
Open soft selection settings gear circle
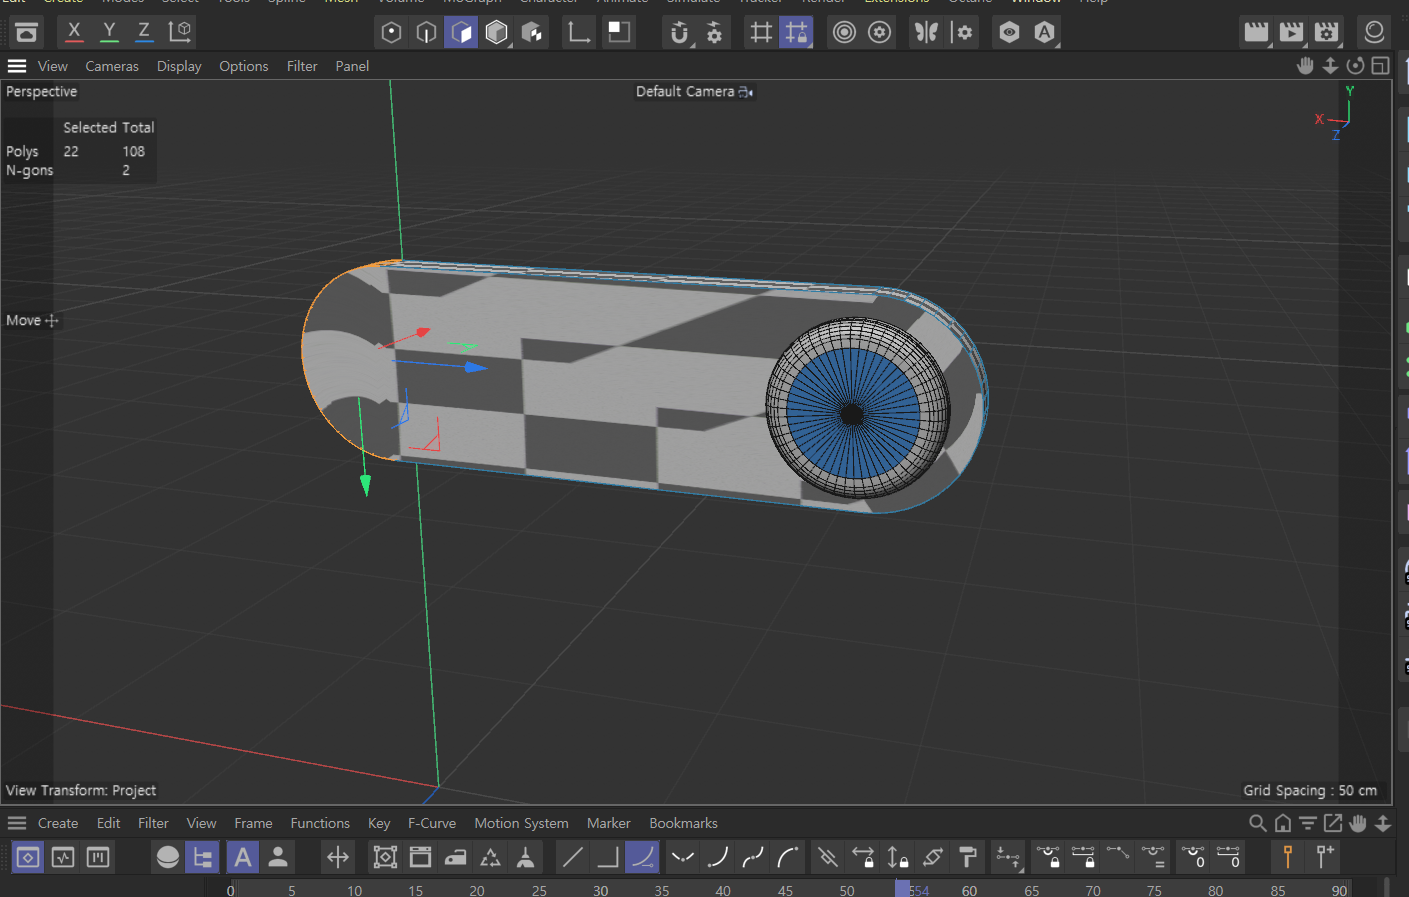pos(879,32)
